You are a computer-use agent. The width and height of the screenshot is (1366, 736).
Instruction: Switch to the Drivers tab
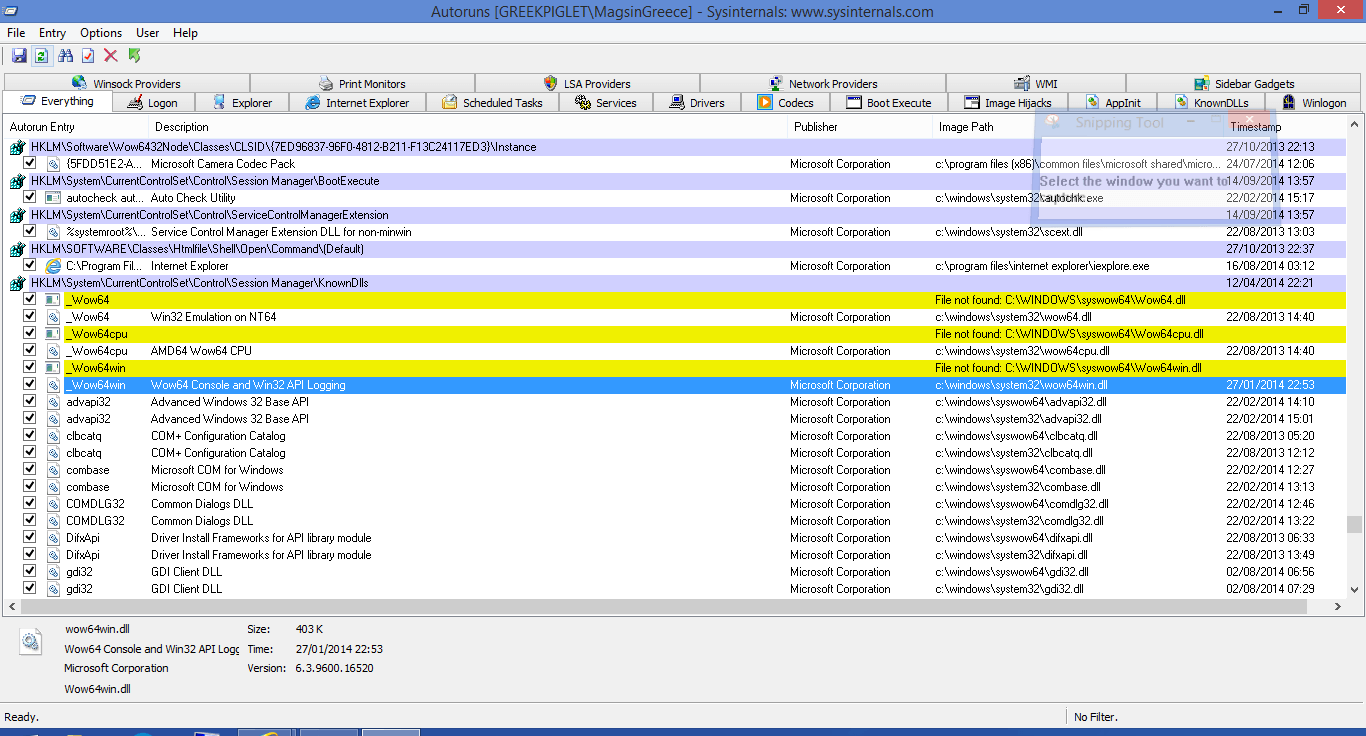697,103
